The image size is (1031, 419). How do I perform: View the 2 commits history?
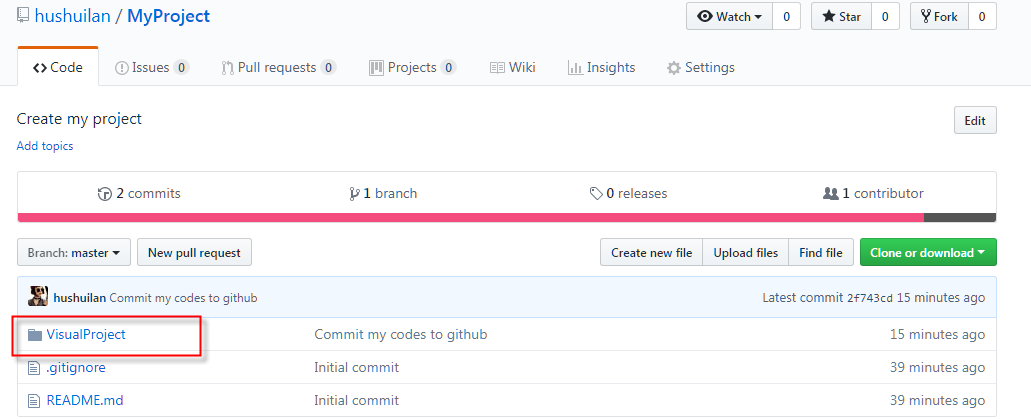point(139,193)
